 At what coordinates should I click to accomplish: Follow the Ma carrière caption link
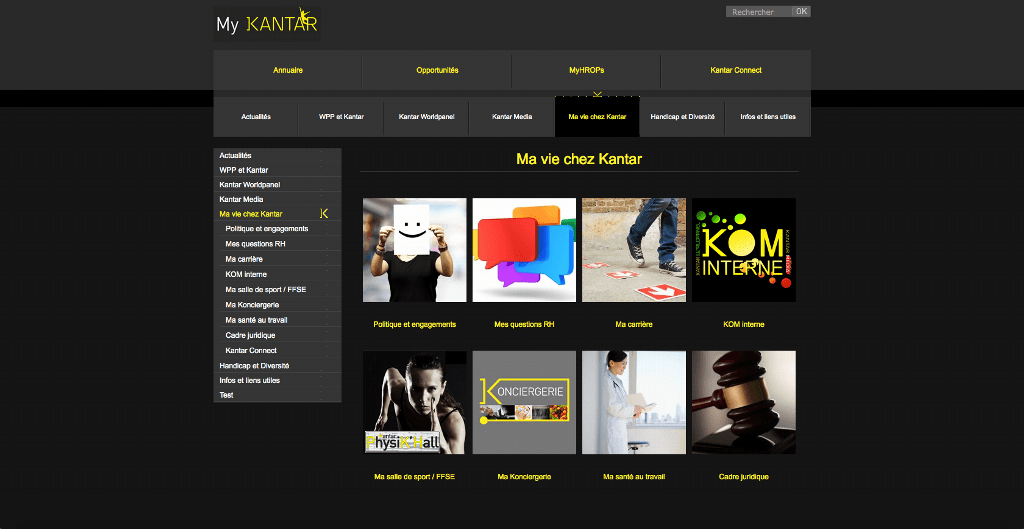[634, 325]
